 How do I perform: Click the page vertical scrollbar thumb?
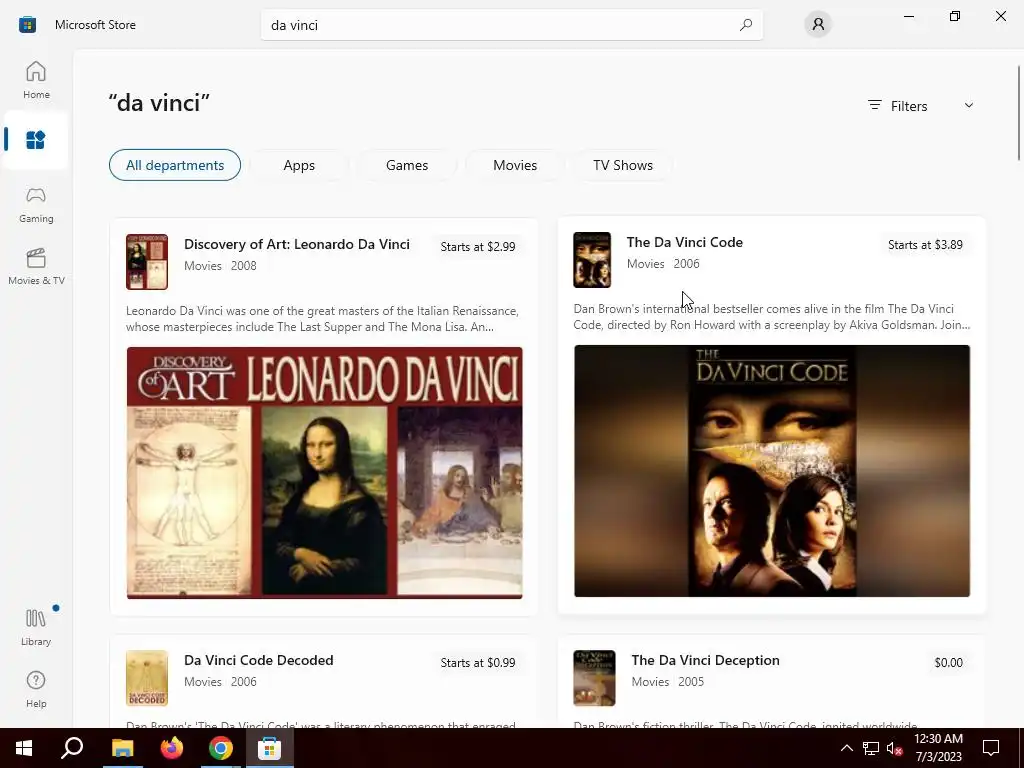(x=1019, y=112)
